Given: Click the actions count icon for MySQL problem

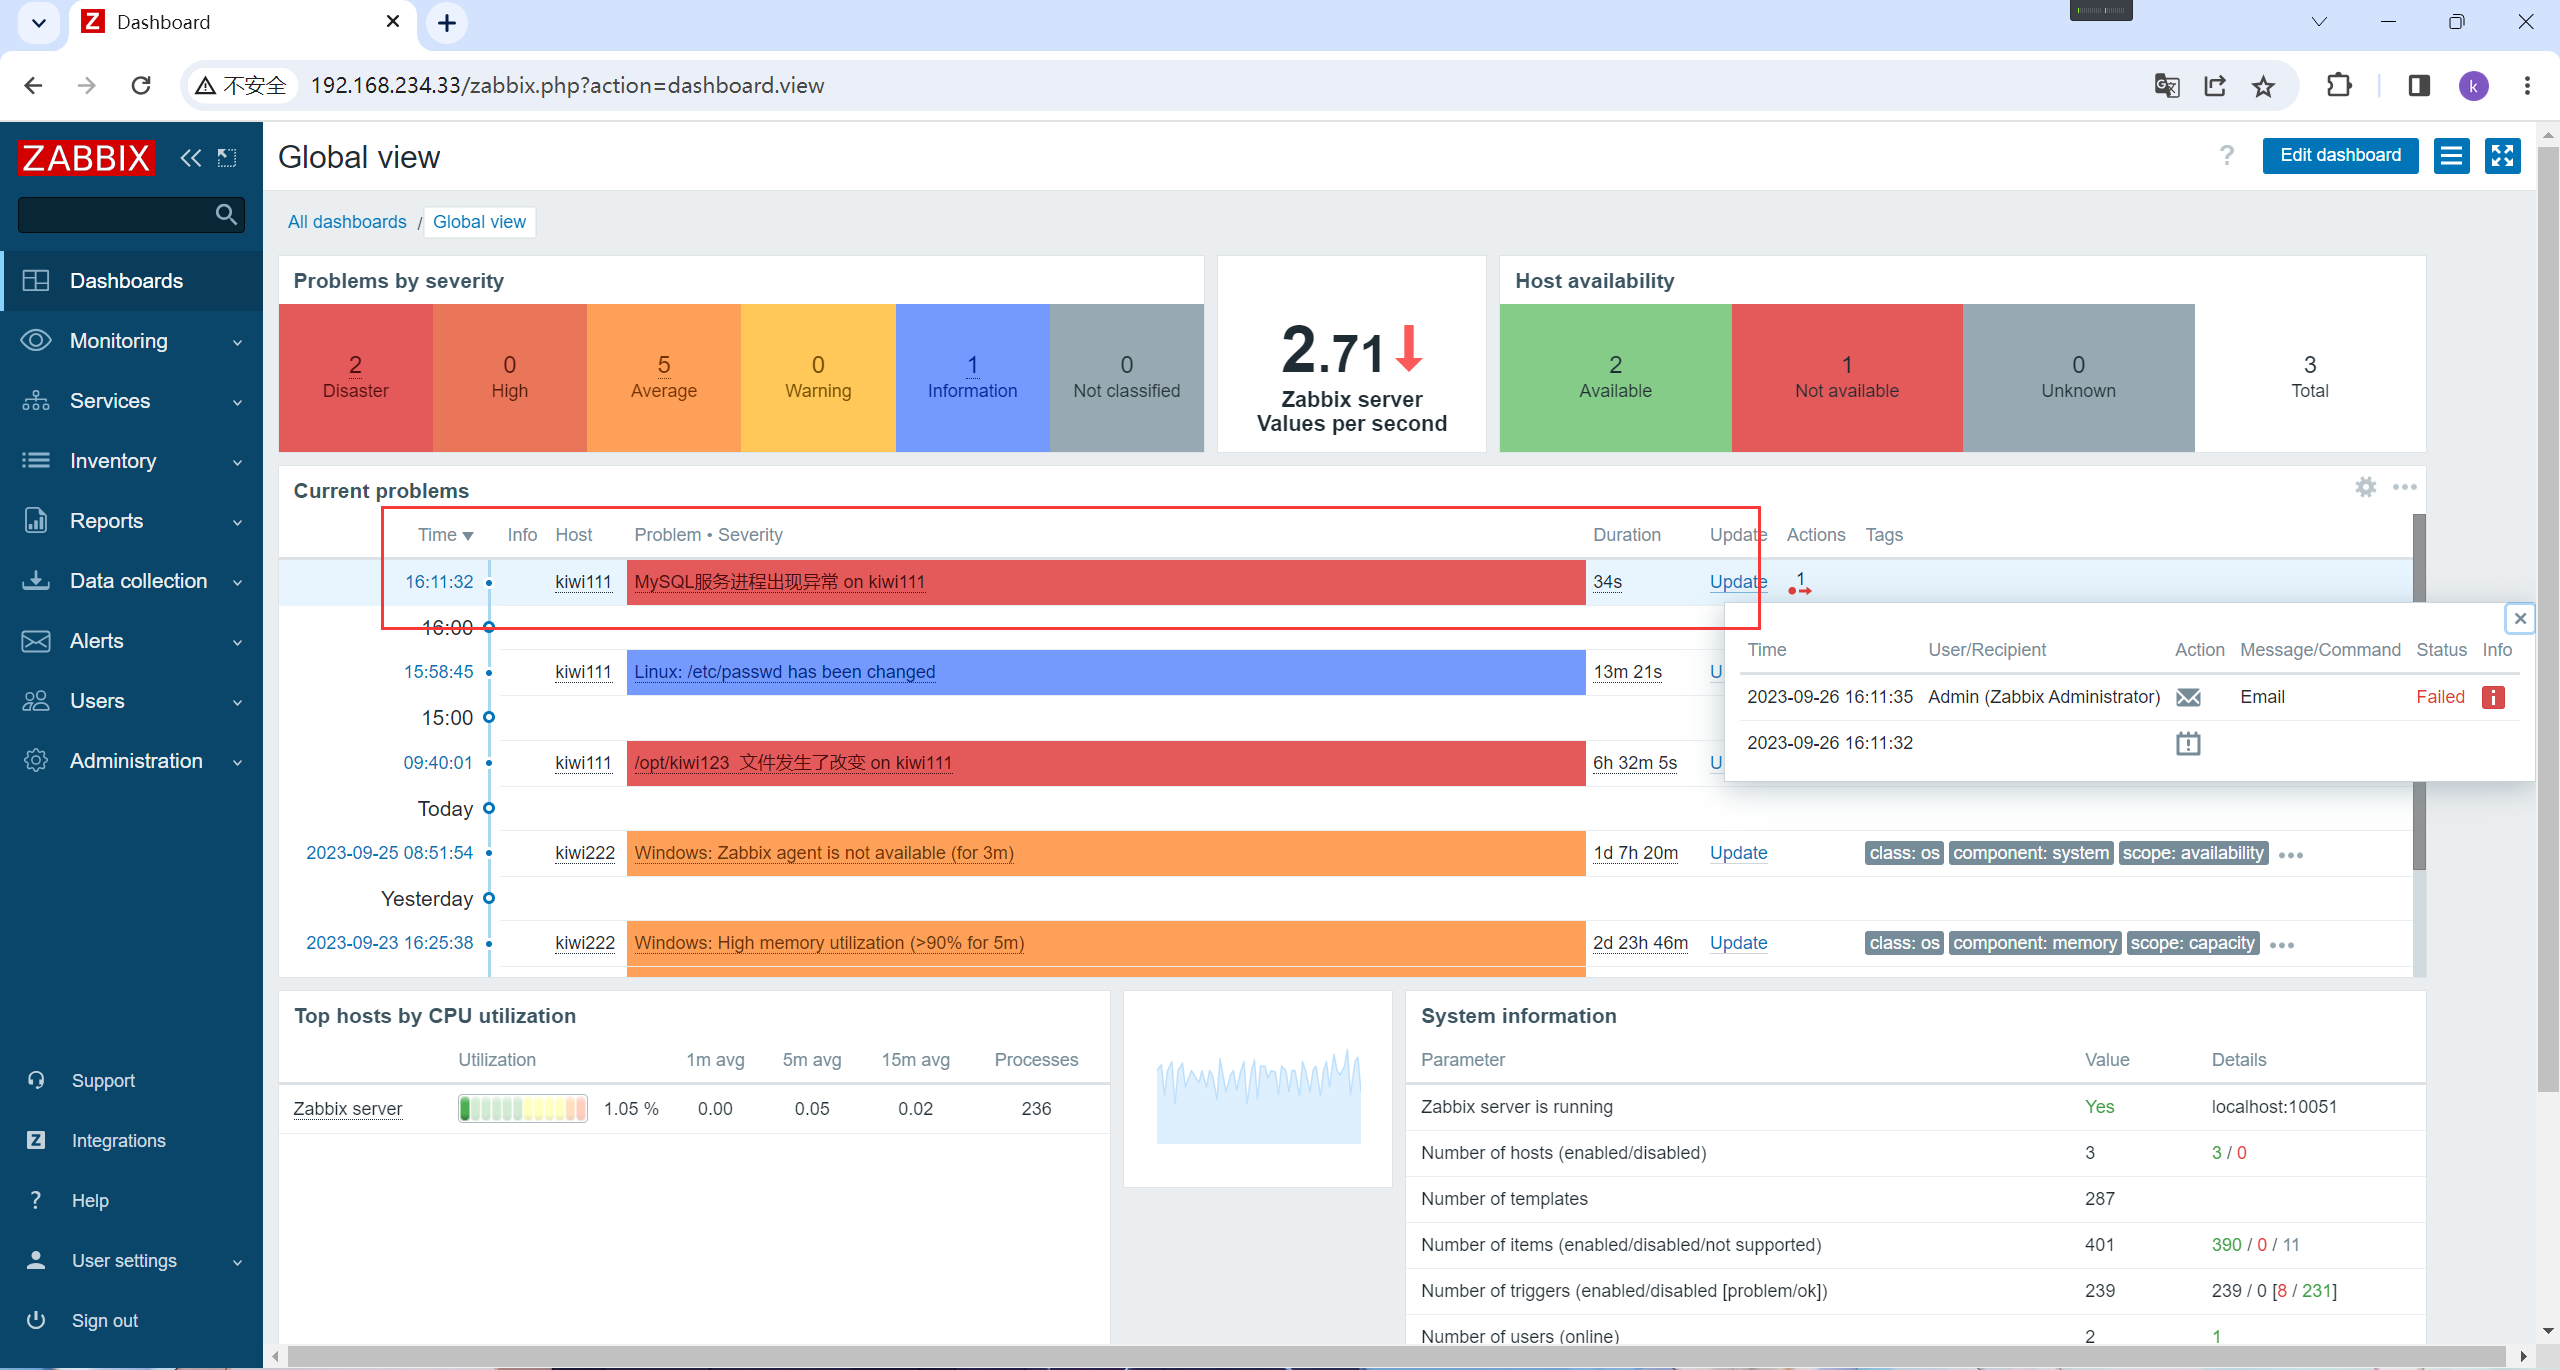Looking at the screenshot, I should (x=1800, y=582).
